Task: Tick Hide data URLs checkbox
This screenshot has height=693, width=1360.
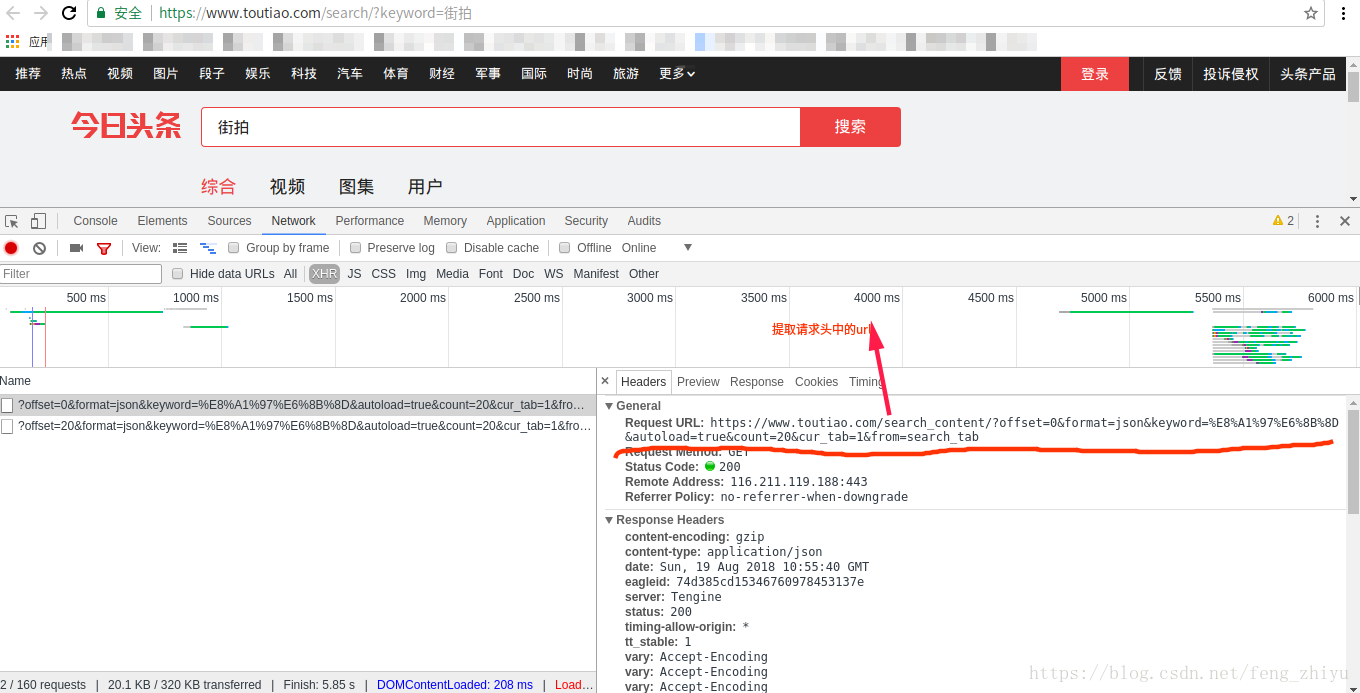Action: (177, 274)
